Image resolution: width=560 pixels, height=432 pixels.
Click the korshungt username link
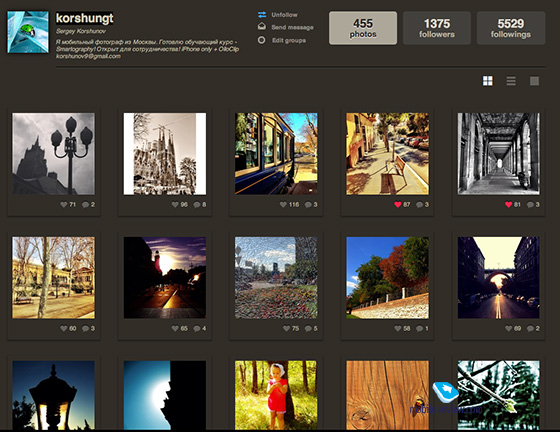click(x=85, y=18)
